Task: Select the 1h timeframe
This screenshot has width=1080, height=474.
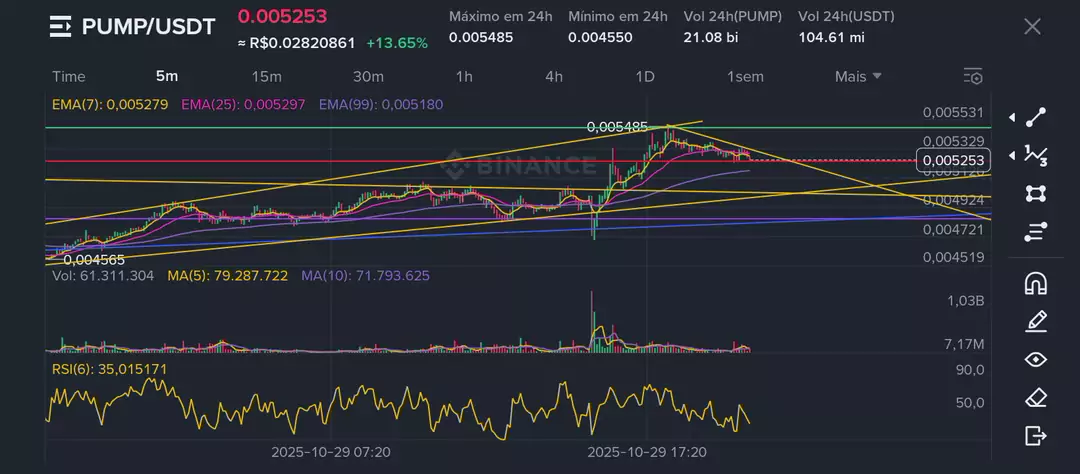Action: coord(464,76)
